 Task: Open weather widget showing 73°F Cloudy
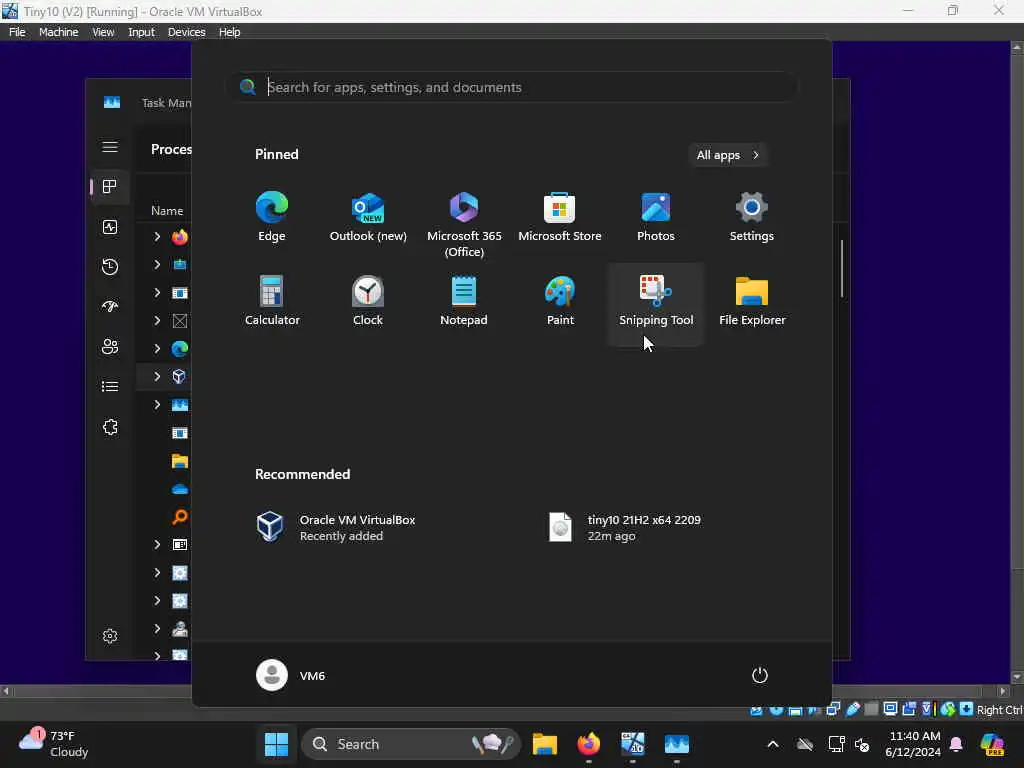click(52, 744)
